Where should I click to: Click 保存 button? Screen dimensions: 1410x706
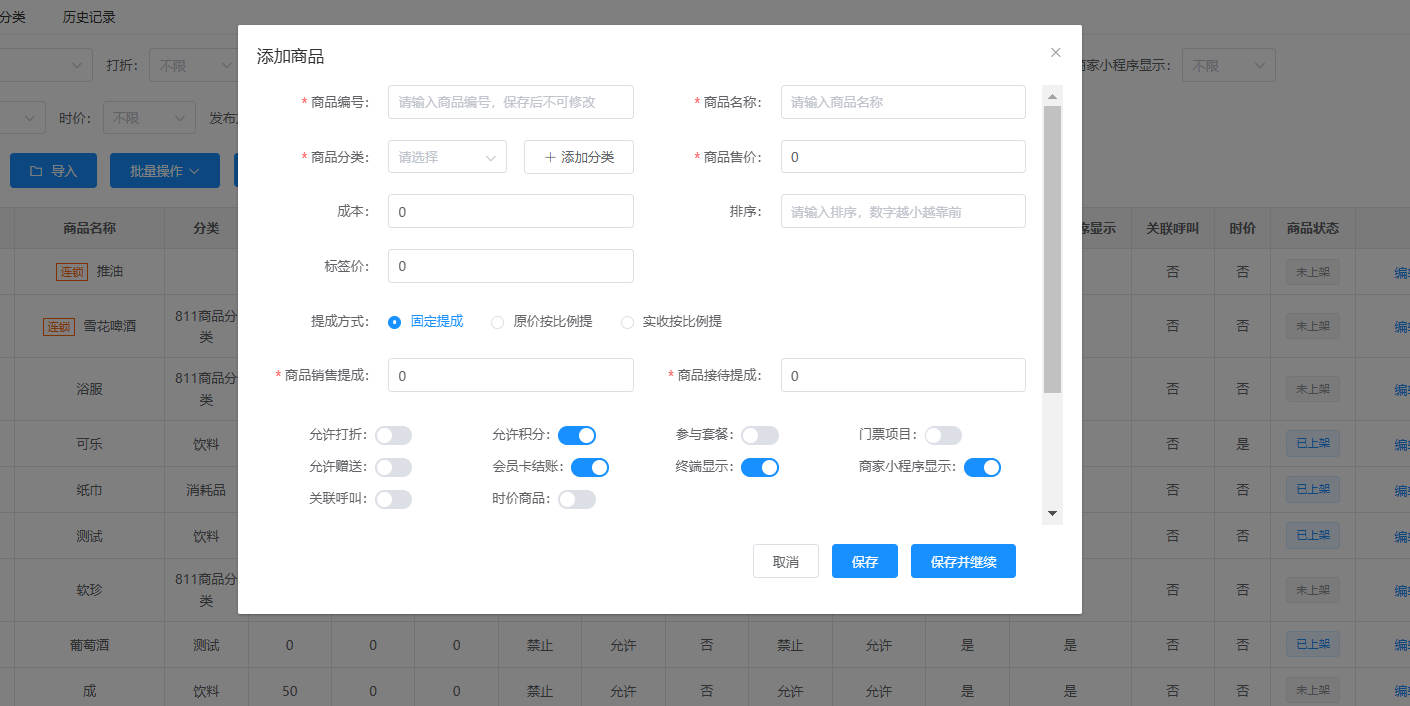[865, 562]
